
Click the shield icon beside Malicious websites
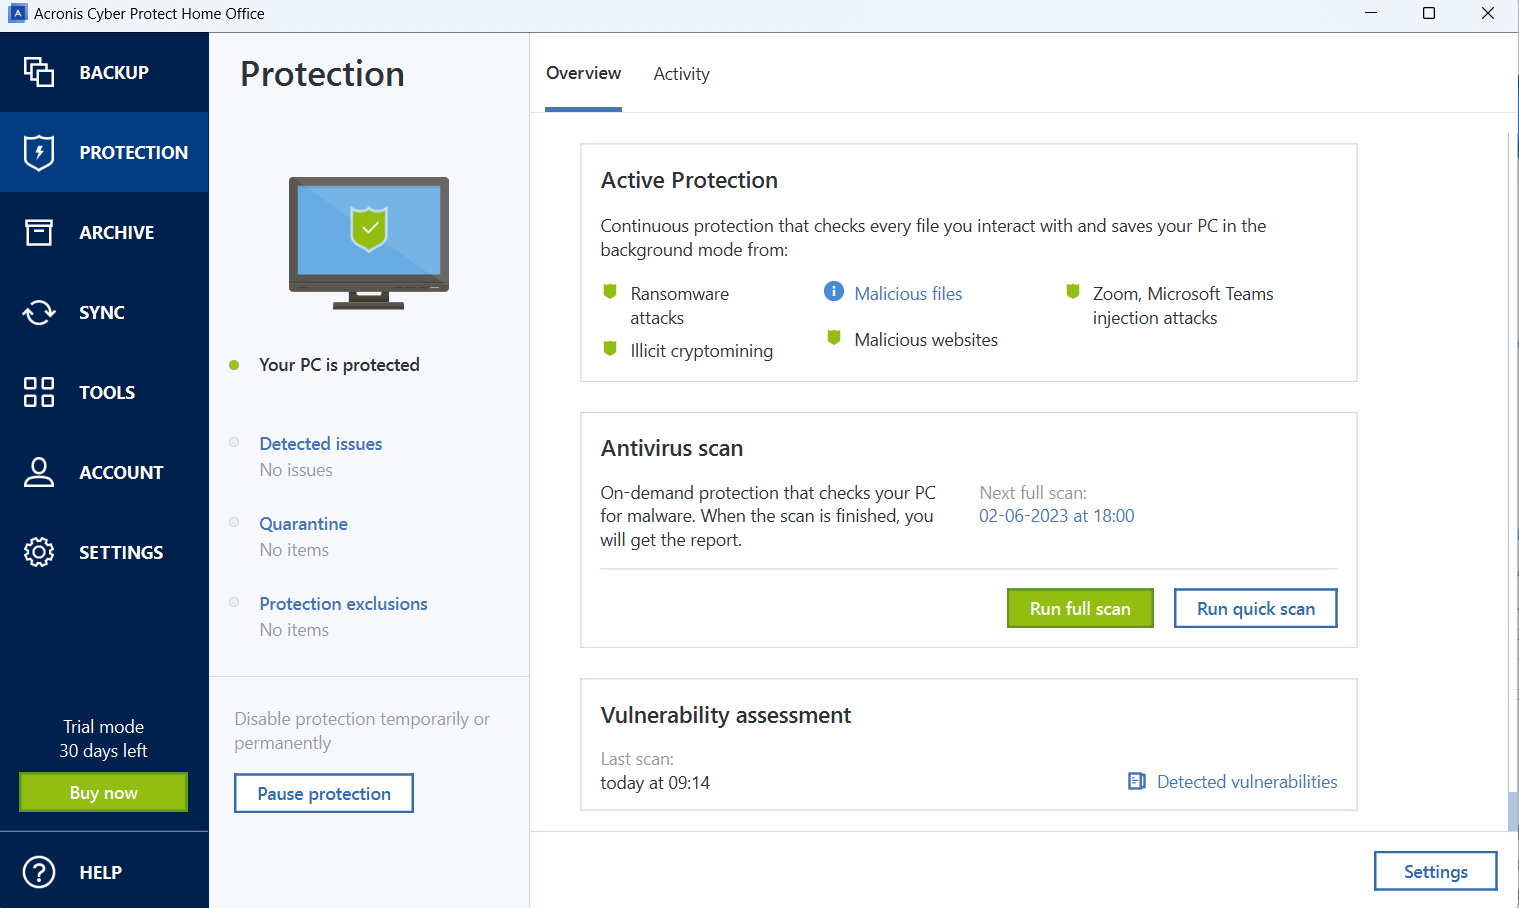tap(834, 337)
